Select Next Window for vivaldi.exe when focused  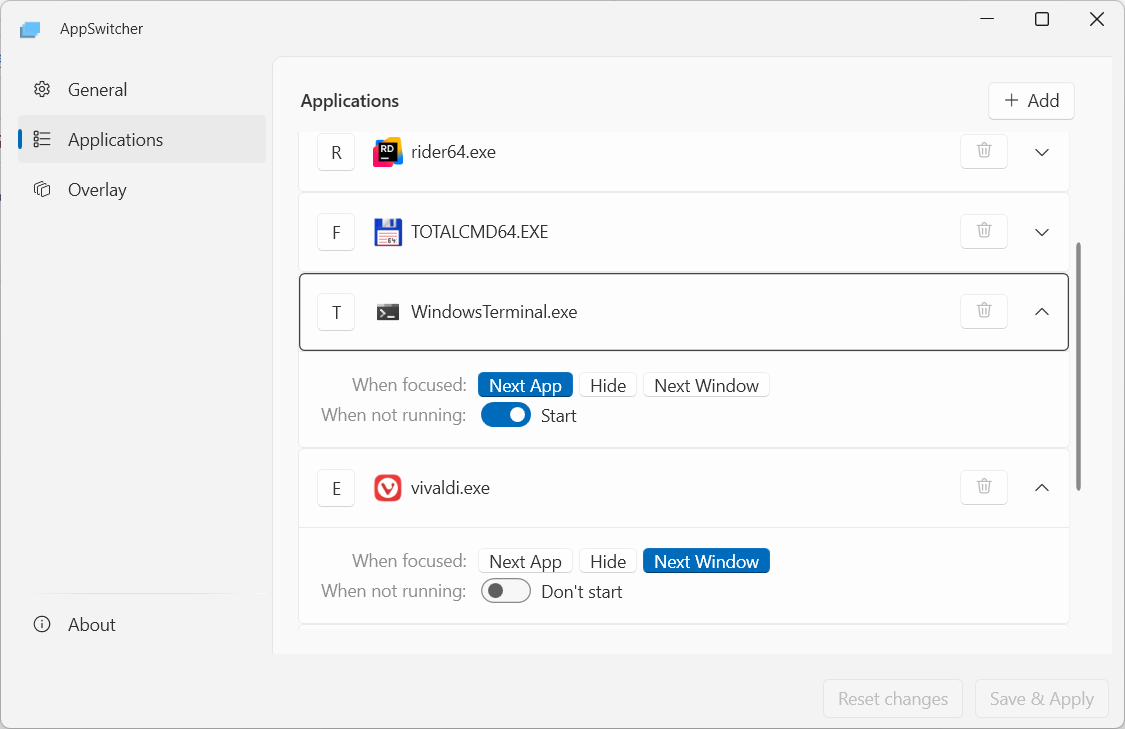coord(706,560)
